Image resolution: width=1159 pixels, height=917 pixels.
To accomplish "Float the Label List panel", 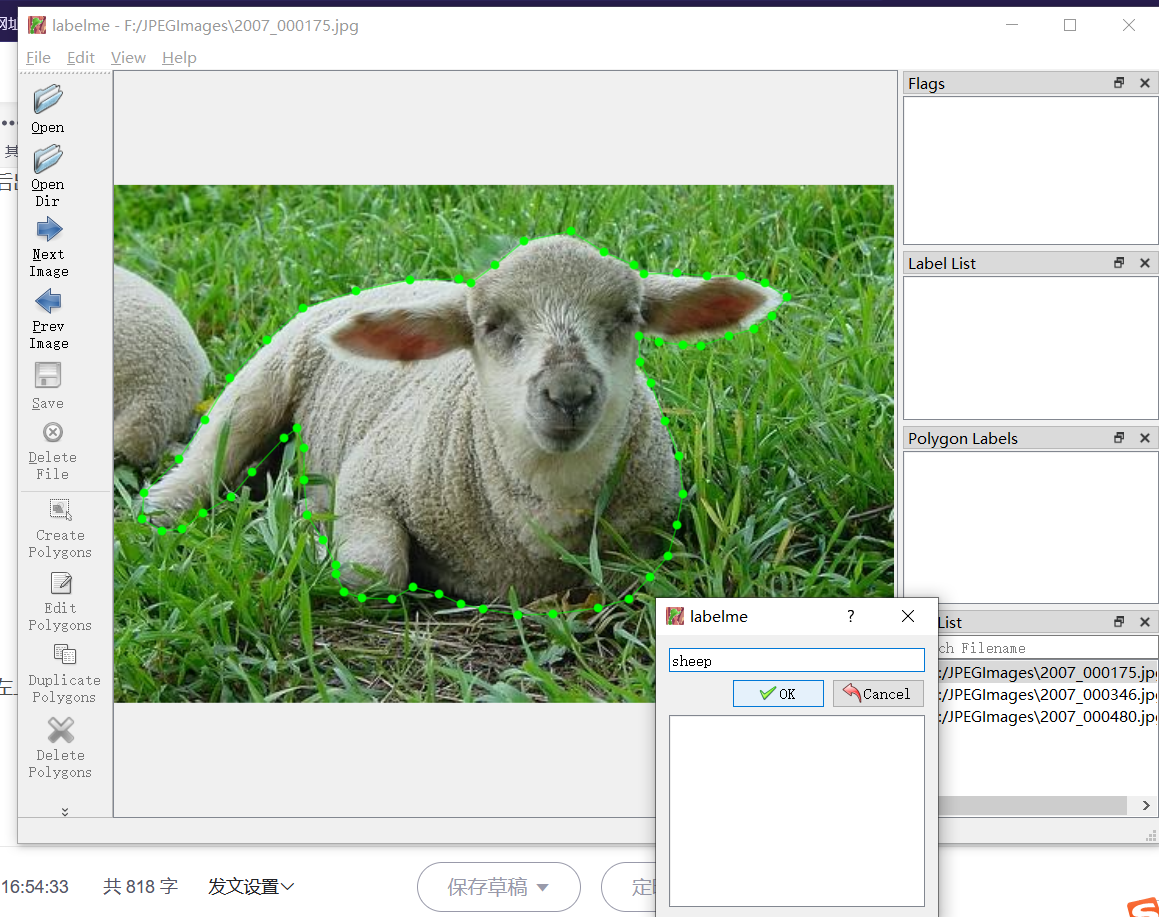I will coord(1118,263).
